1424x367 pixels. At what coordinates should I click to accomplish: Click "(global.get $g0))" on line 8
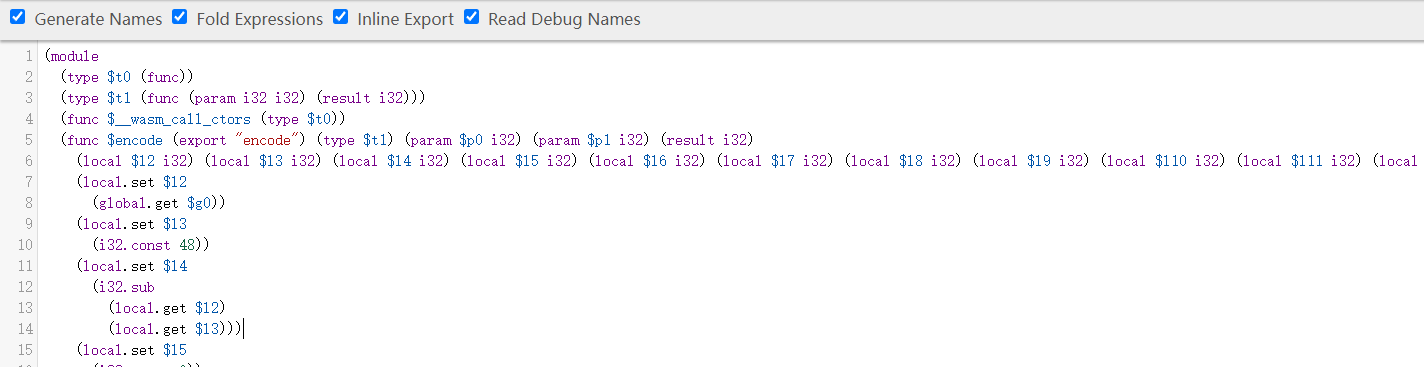tap(159, 203)
